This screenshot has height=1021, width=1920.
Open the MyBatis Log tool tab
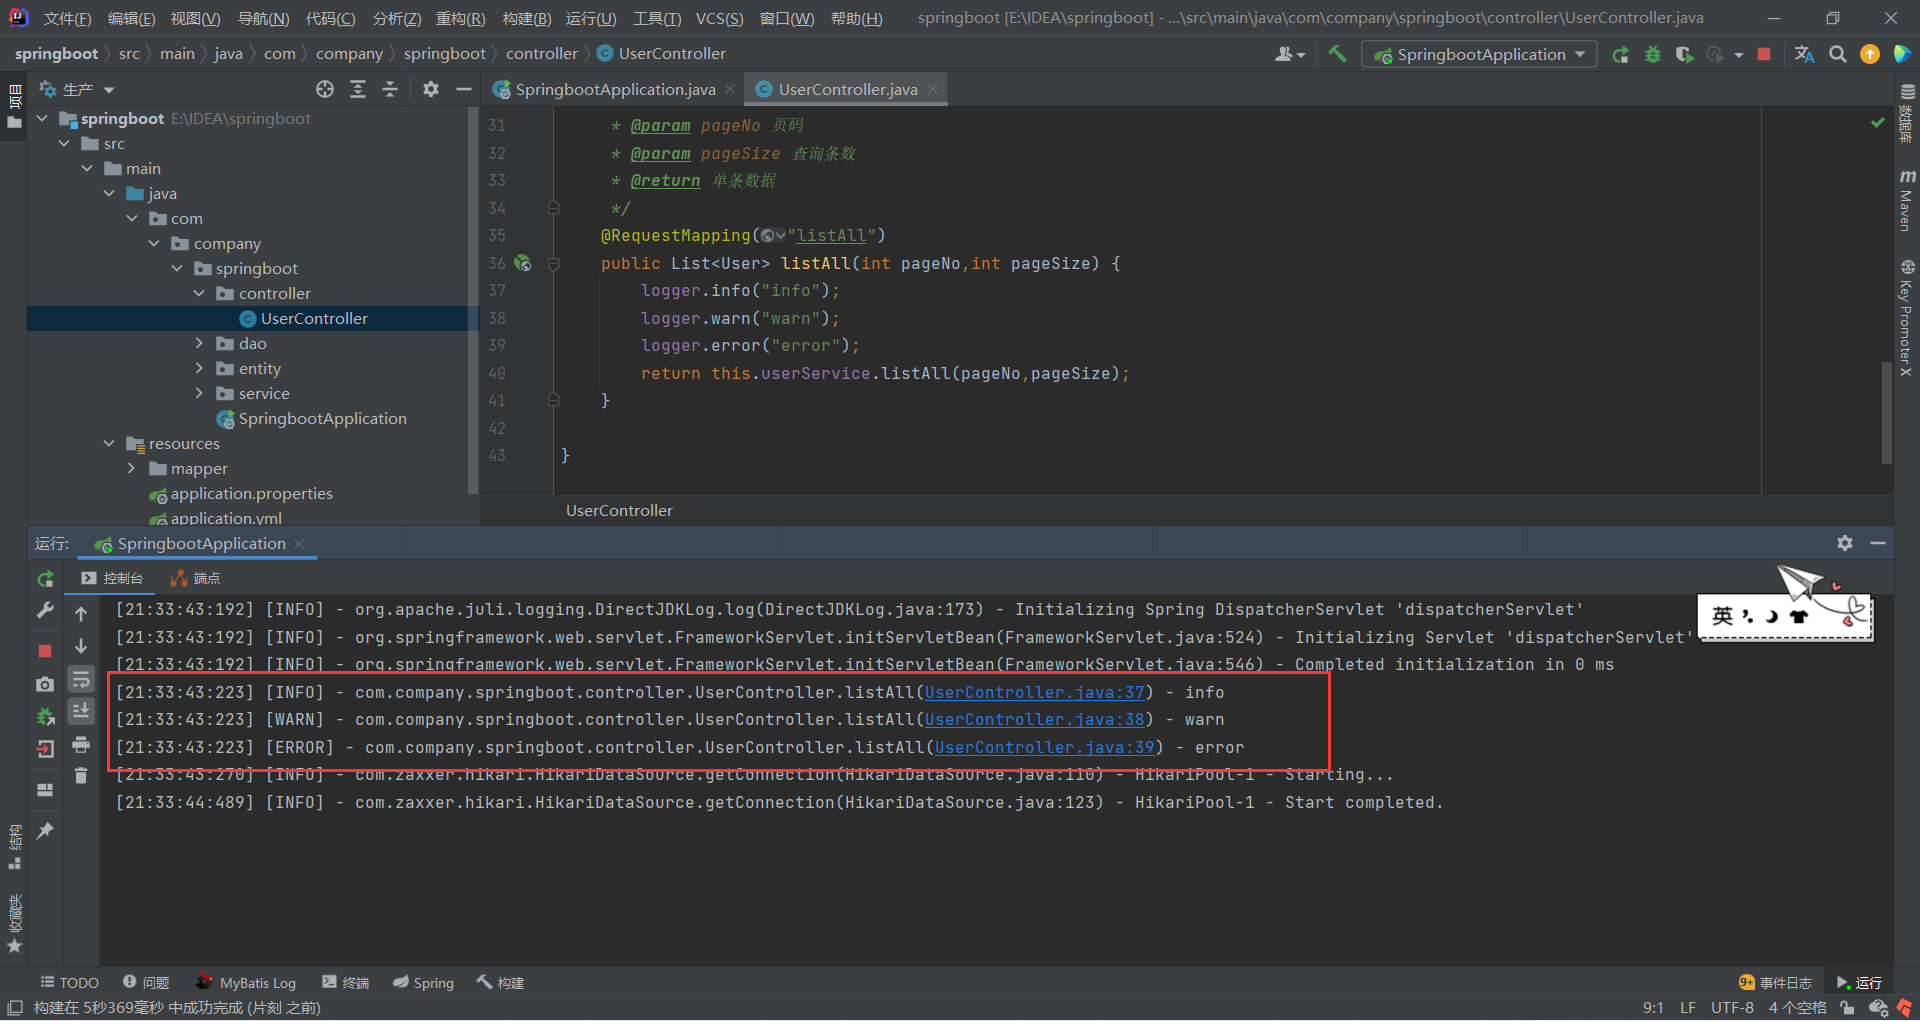(x=246, y=982)
